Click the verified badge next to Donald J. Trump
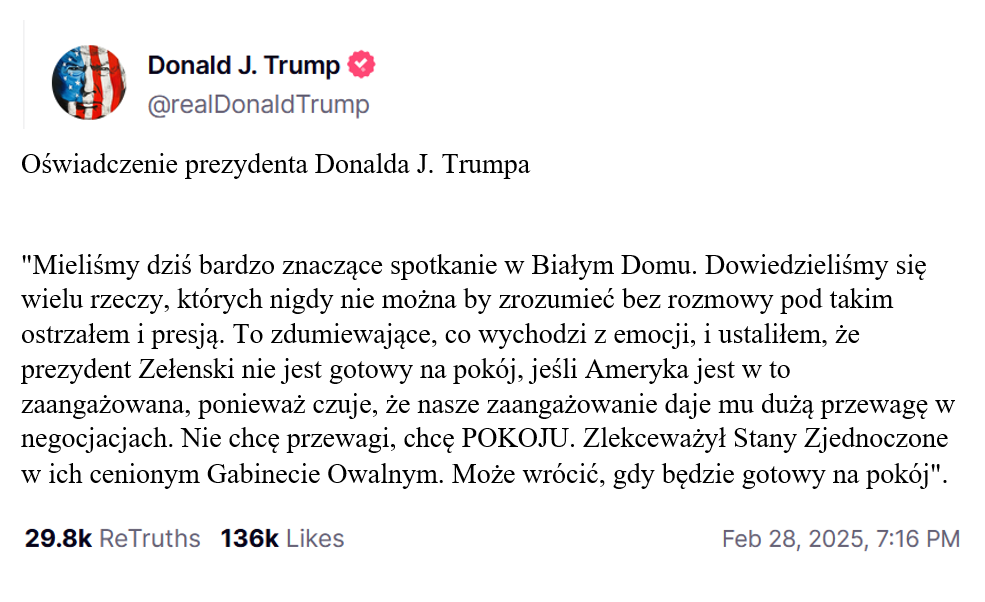 point(361,65)
